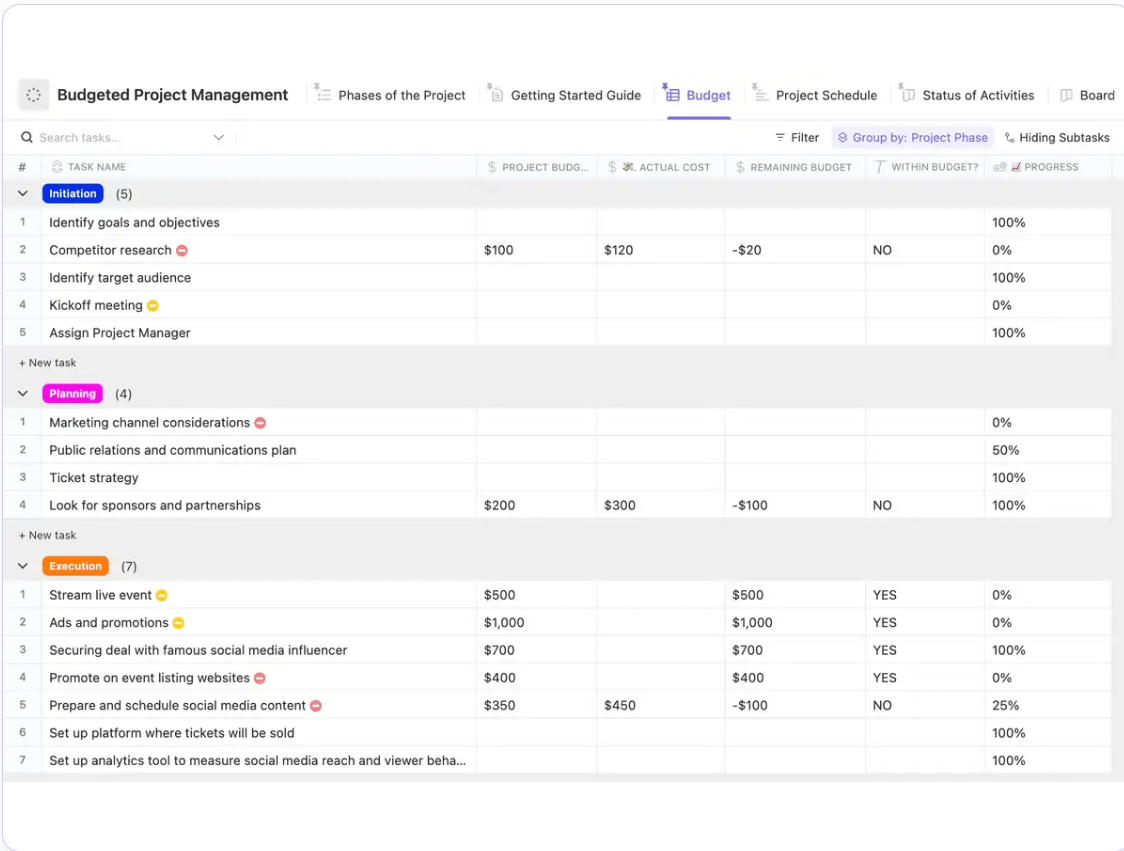Switch to Phases of the Project tab
Screen dimensions: 1124x851
click(391, 95)
